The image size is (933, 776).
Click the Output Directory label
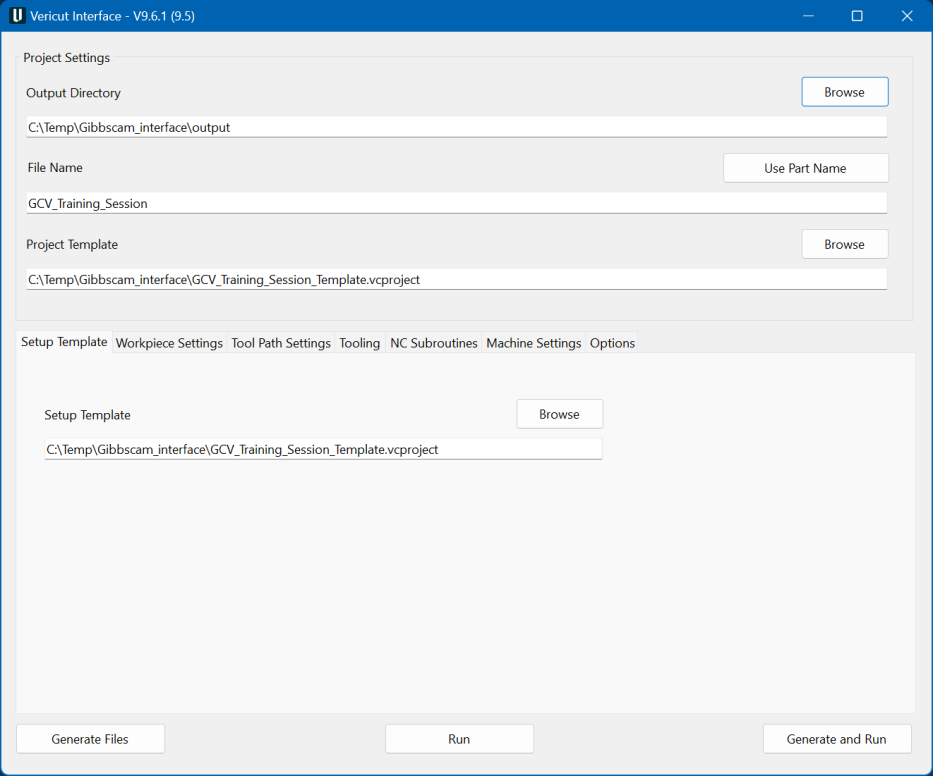click(x=73, y=93)
